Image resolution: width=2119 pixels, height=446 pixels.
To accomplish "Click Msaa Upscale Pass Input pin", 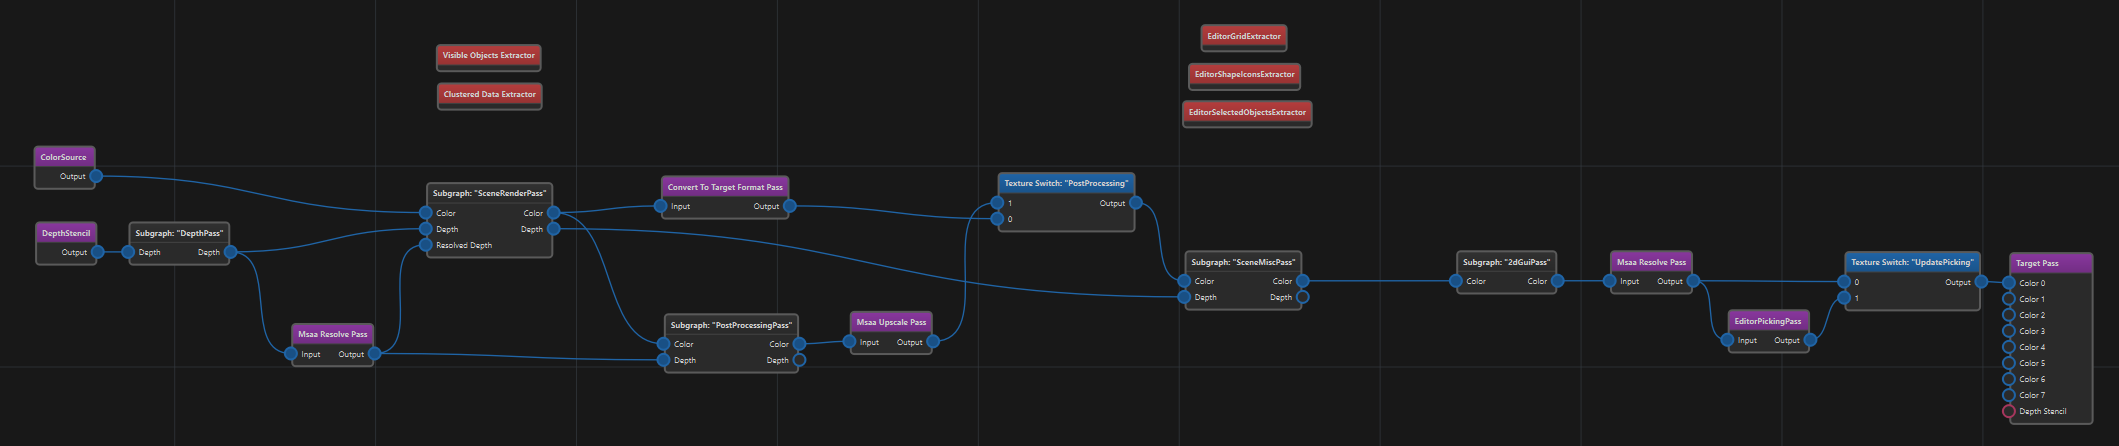I will (850, 341).
